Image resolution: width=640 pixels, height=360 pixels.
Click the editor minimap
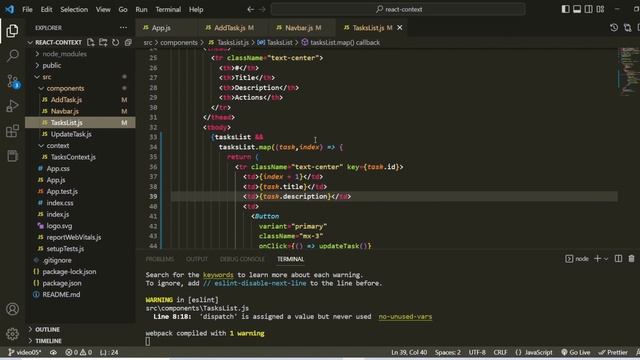point(629,73)
